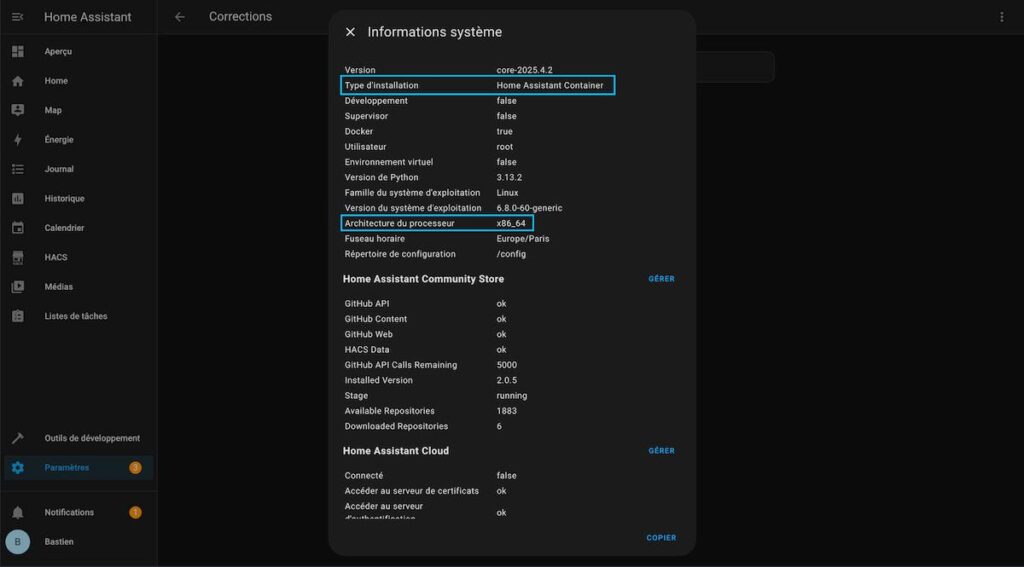Open the Outils de développement hammer icon
Screen dimensions: 1024x567
(x=18, y=438)
